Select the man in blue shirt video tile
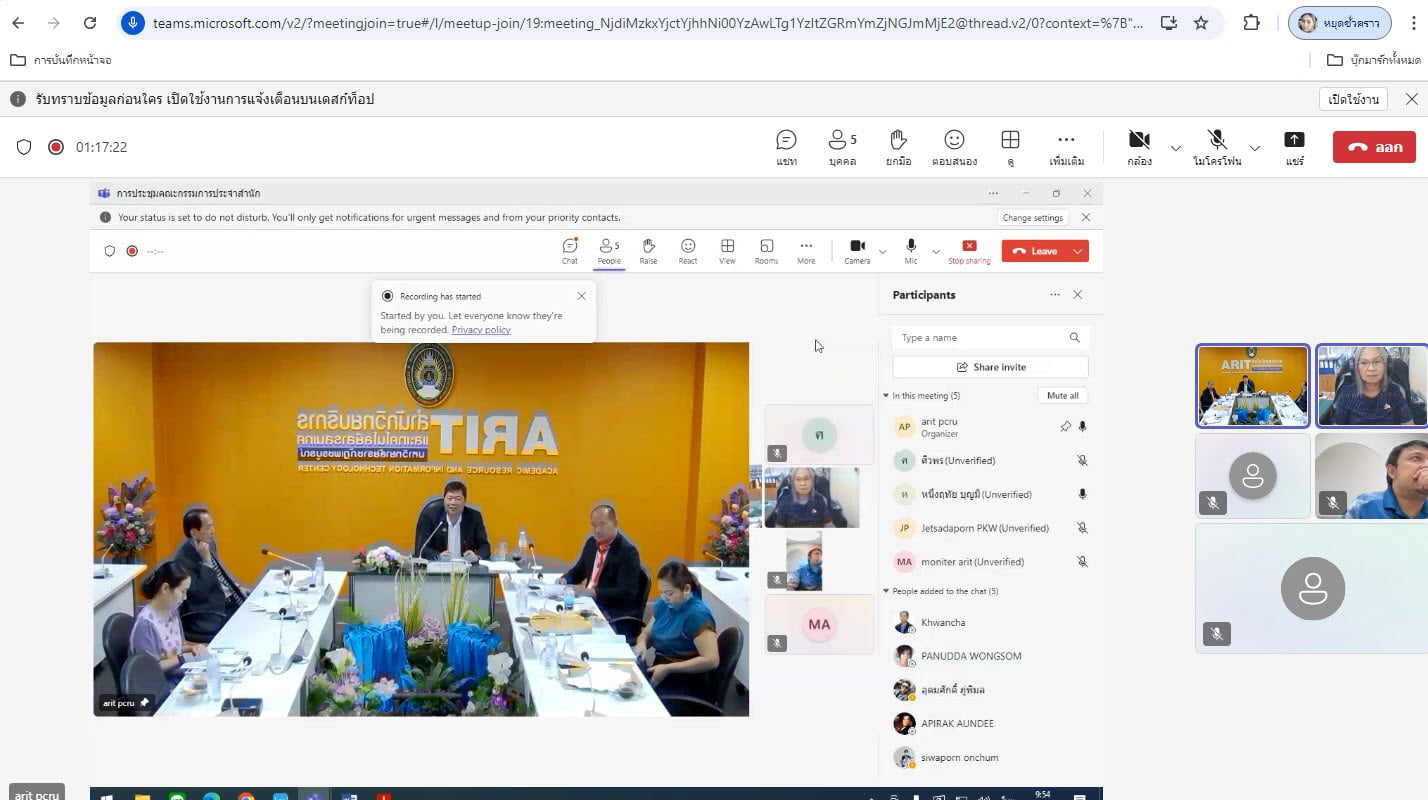This screenshot has width=1428, height=800. click(x=1371, y=476)
